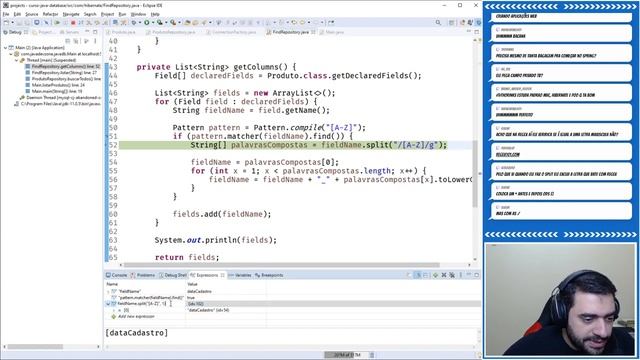
Task: Click Coverage run icon in toolbar
Action: tap(160, 22)
